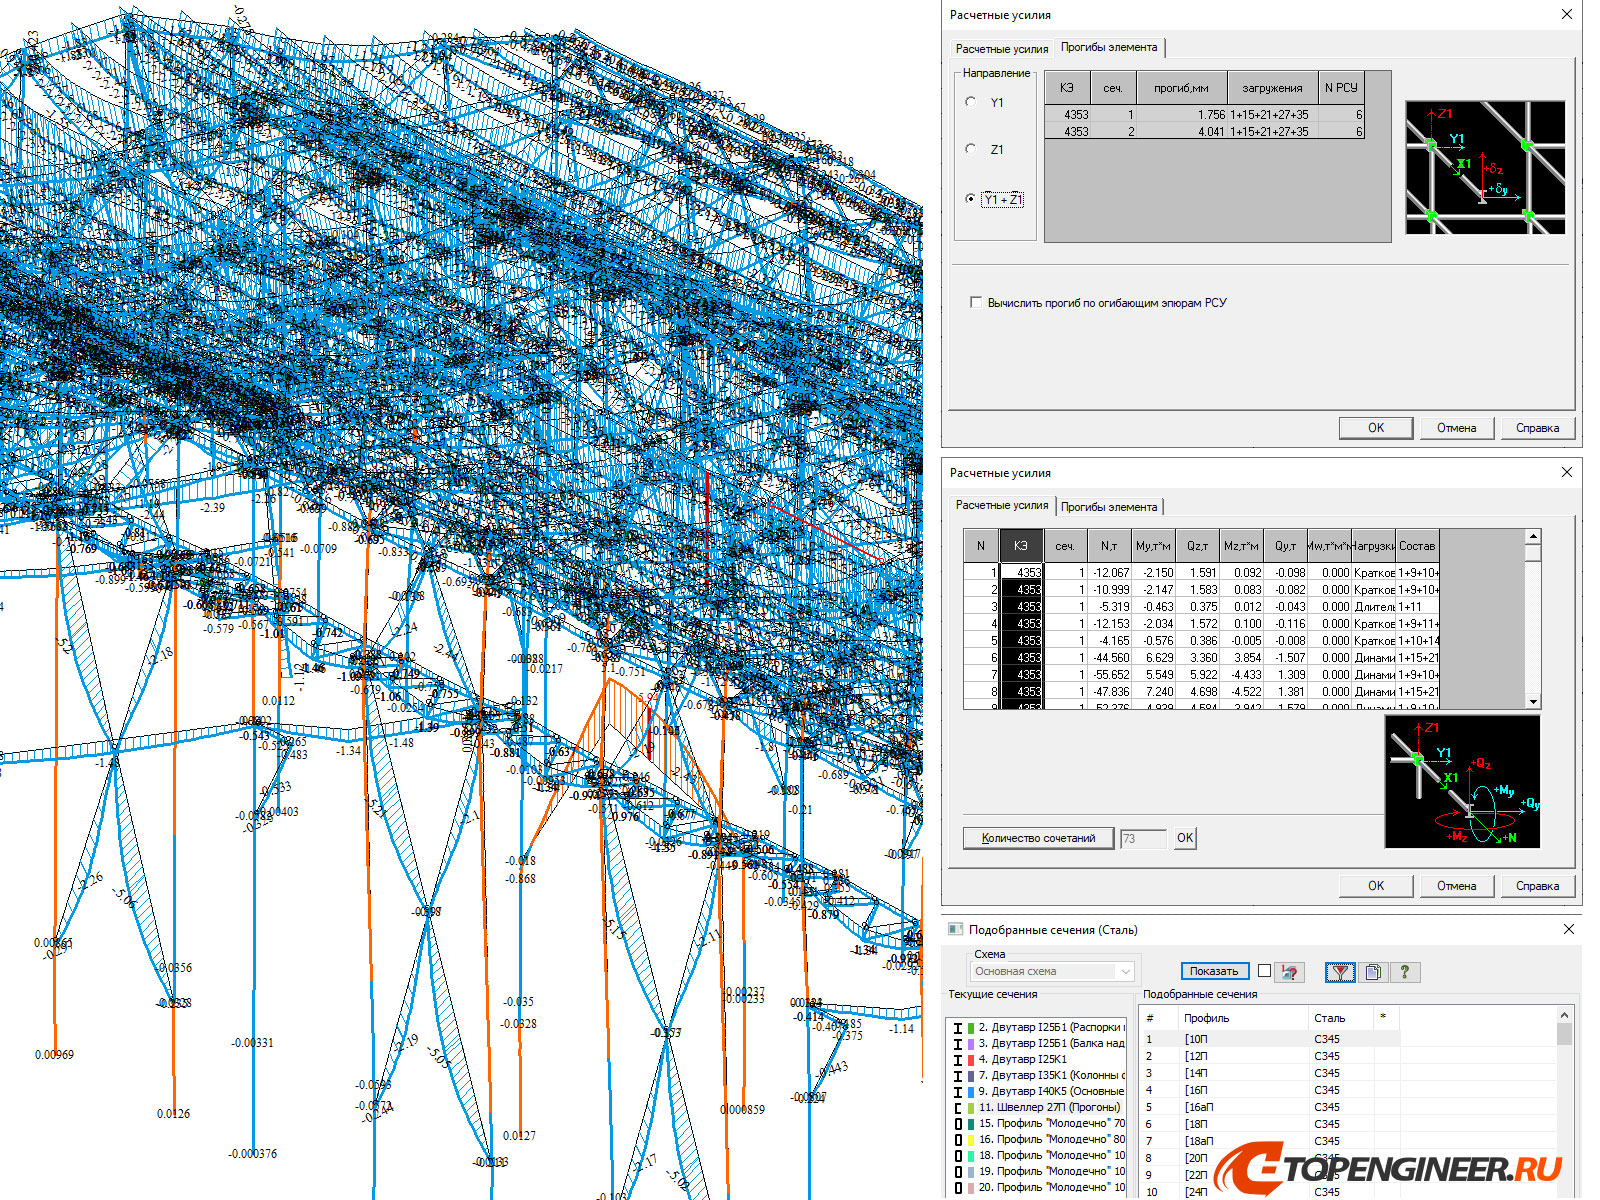Click the box profile icon beside Профиль Молодечно 70
This screenshot has height=1200, width=1600.
pyautogui.click(x=958, y=1123)
